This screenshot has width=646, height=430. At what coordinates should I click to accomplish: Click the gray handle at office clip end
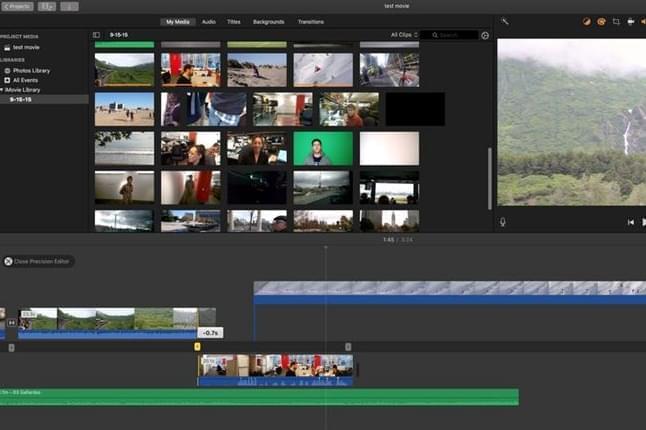(x=348, y=347)
